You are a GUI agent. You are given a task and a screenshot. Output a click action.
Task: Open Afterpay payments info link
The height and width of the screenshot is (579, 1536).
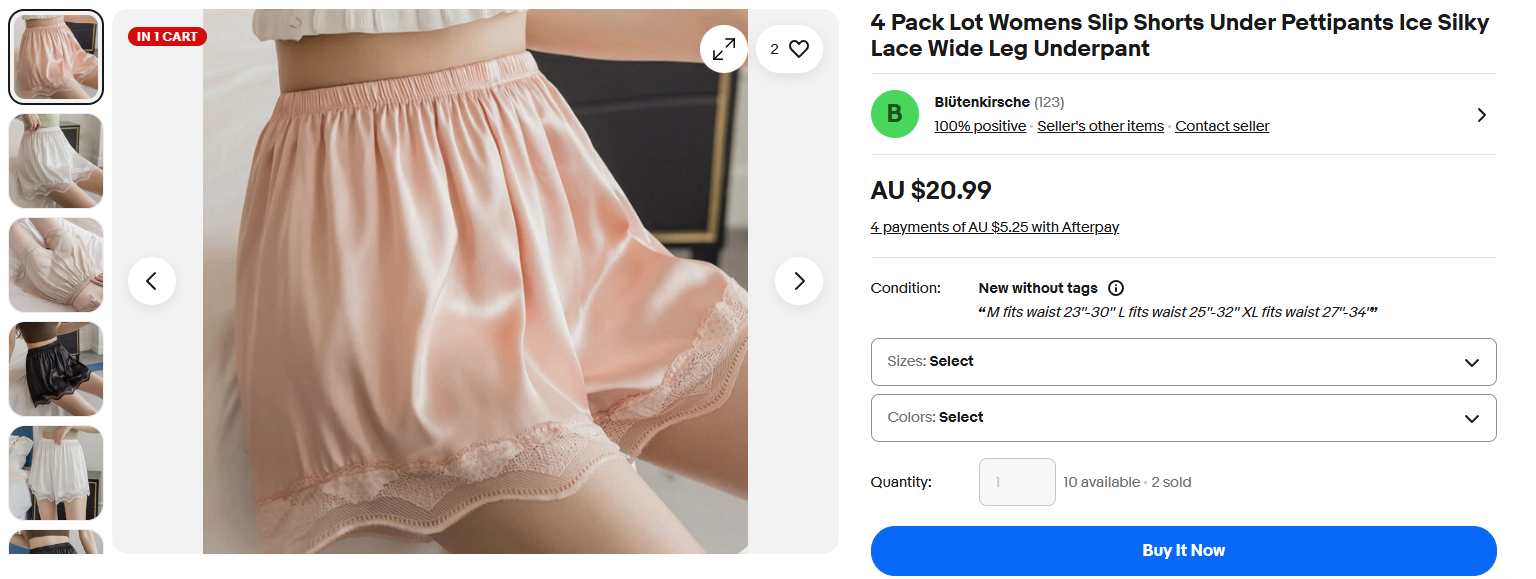(x=994, y=227)
